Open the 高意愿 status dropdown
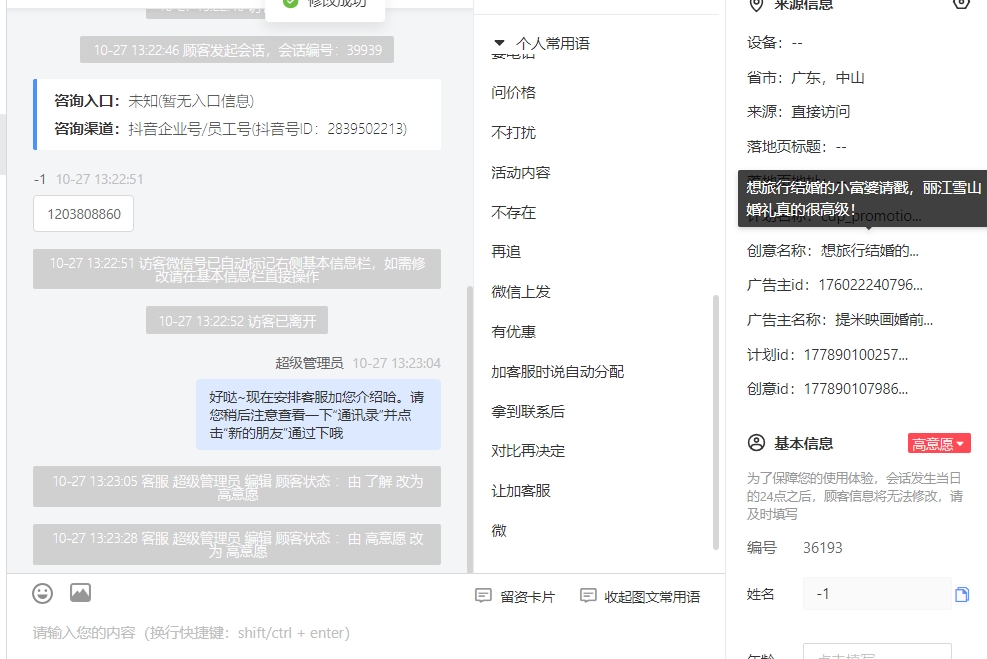The height and width of the screenshot is (659, 987). [x=939, y=443]
